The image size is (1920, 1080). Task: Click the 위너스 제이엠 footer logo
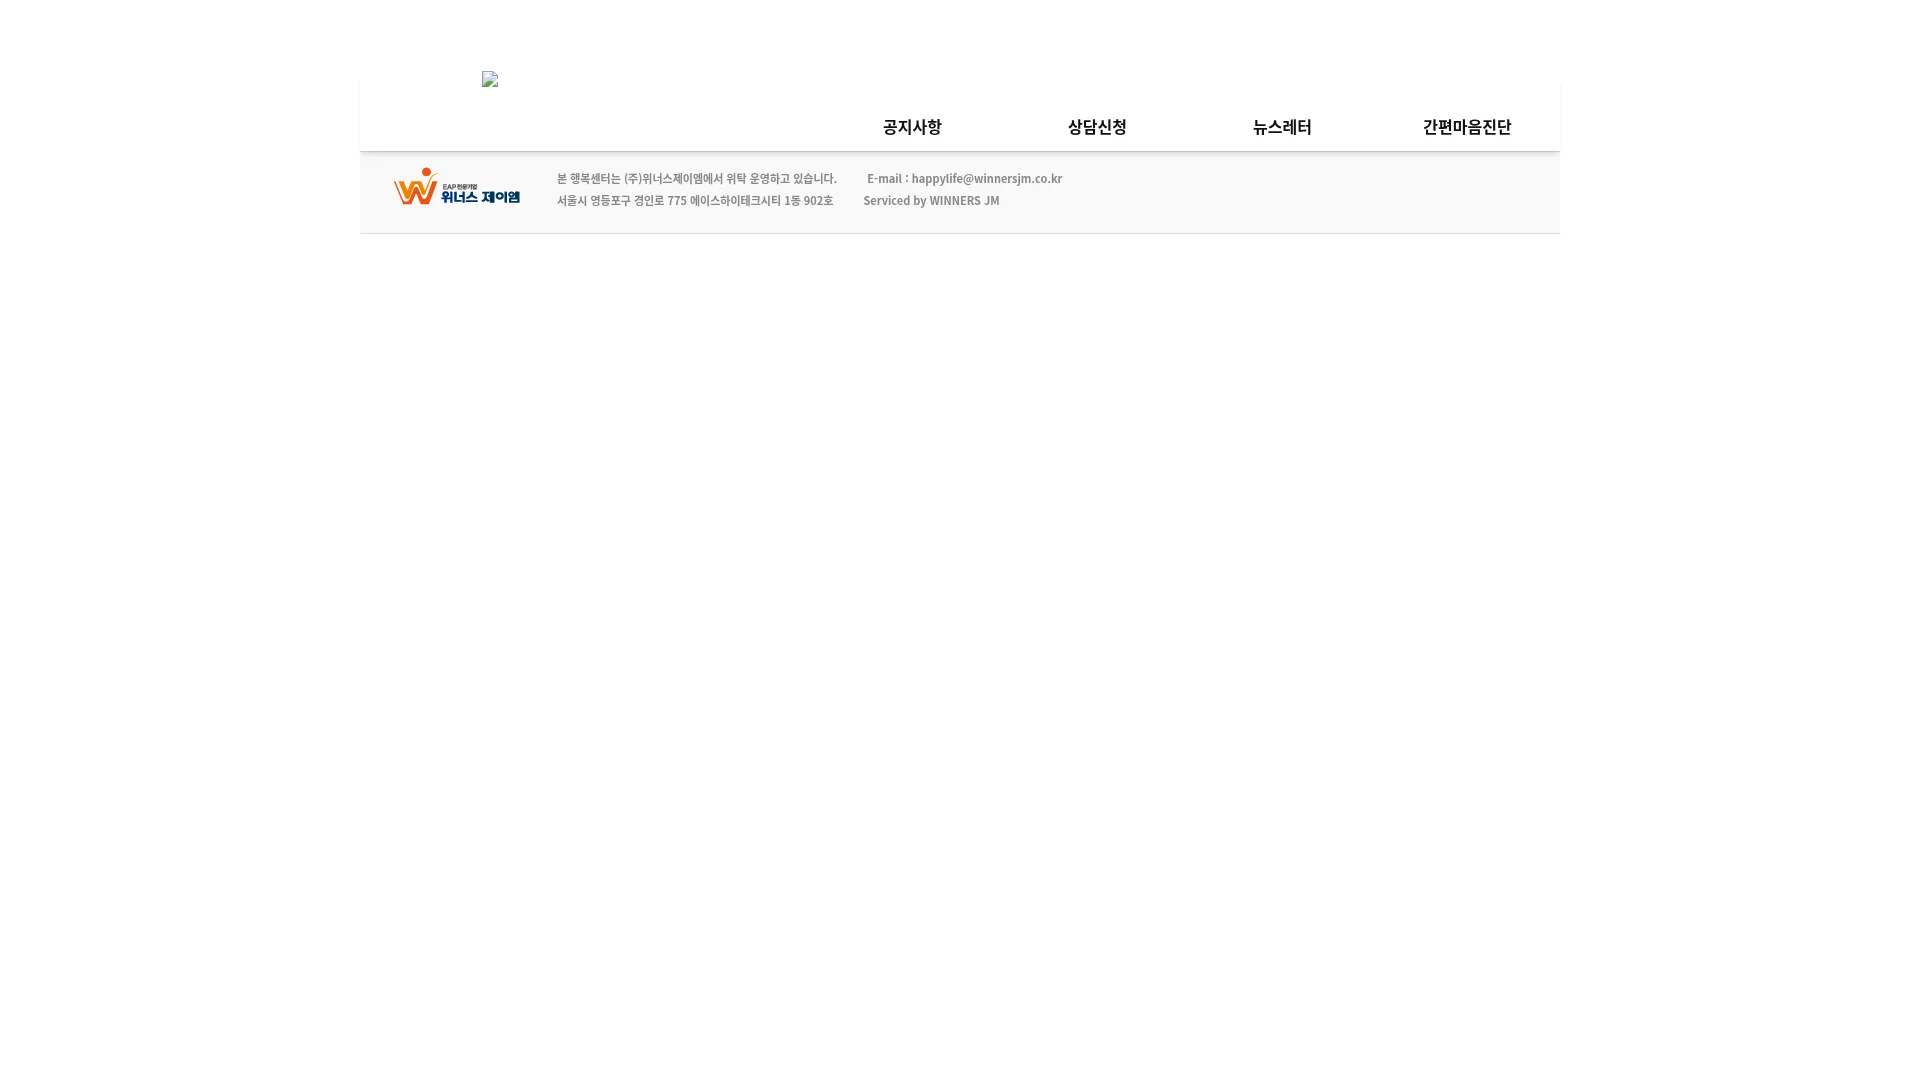click(457, 186)
